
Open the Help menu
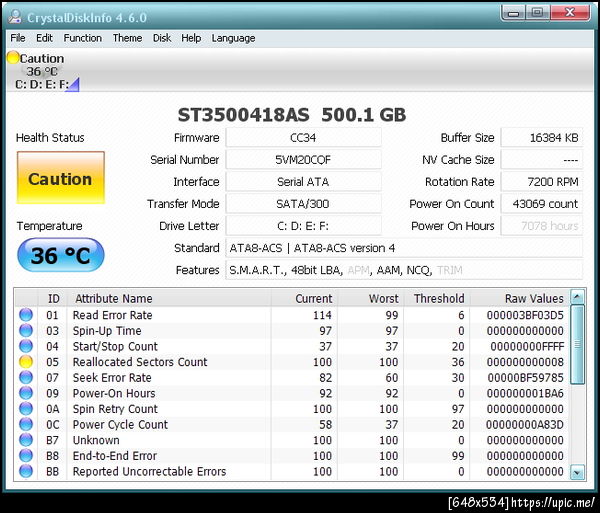pos(191,38)
